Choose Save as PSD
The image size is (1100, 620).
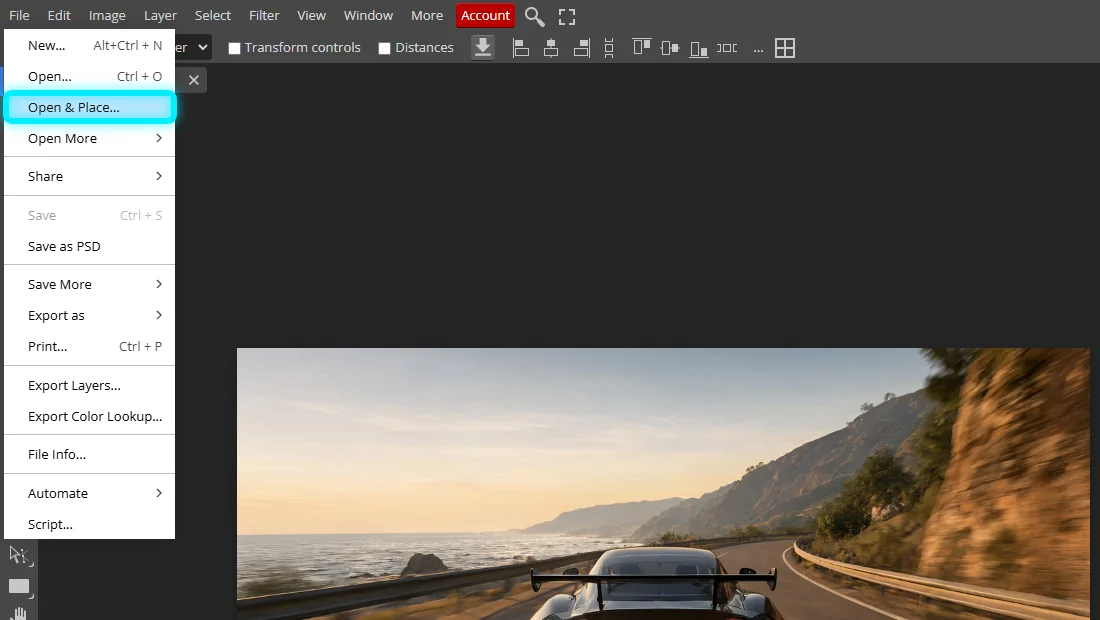(90, 246)
